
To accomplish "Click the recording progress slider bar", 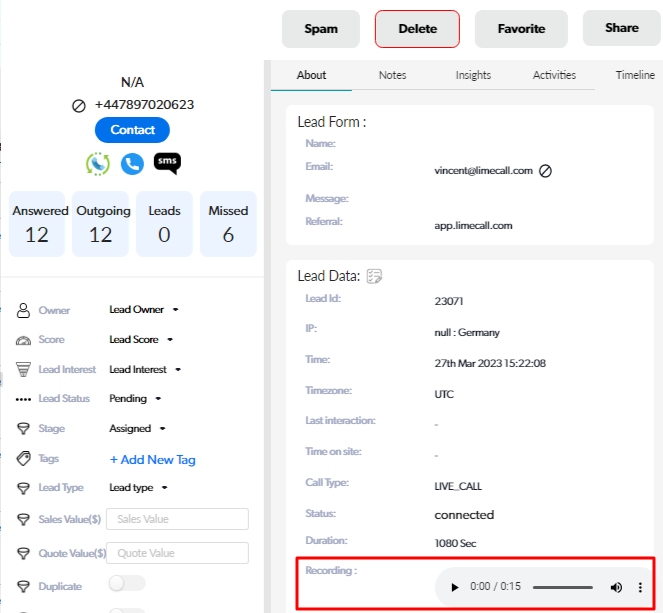I will 563,587.
